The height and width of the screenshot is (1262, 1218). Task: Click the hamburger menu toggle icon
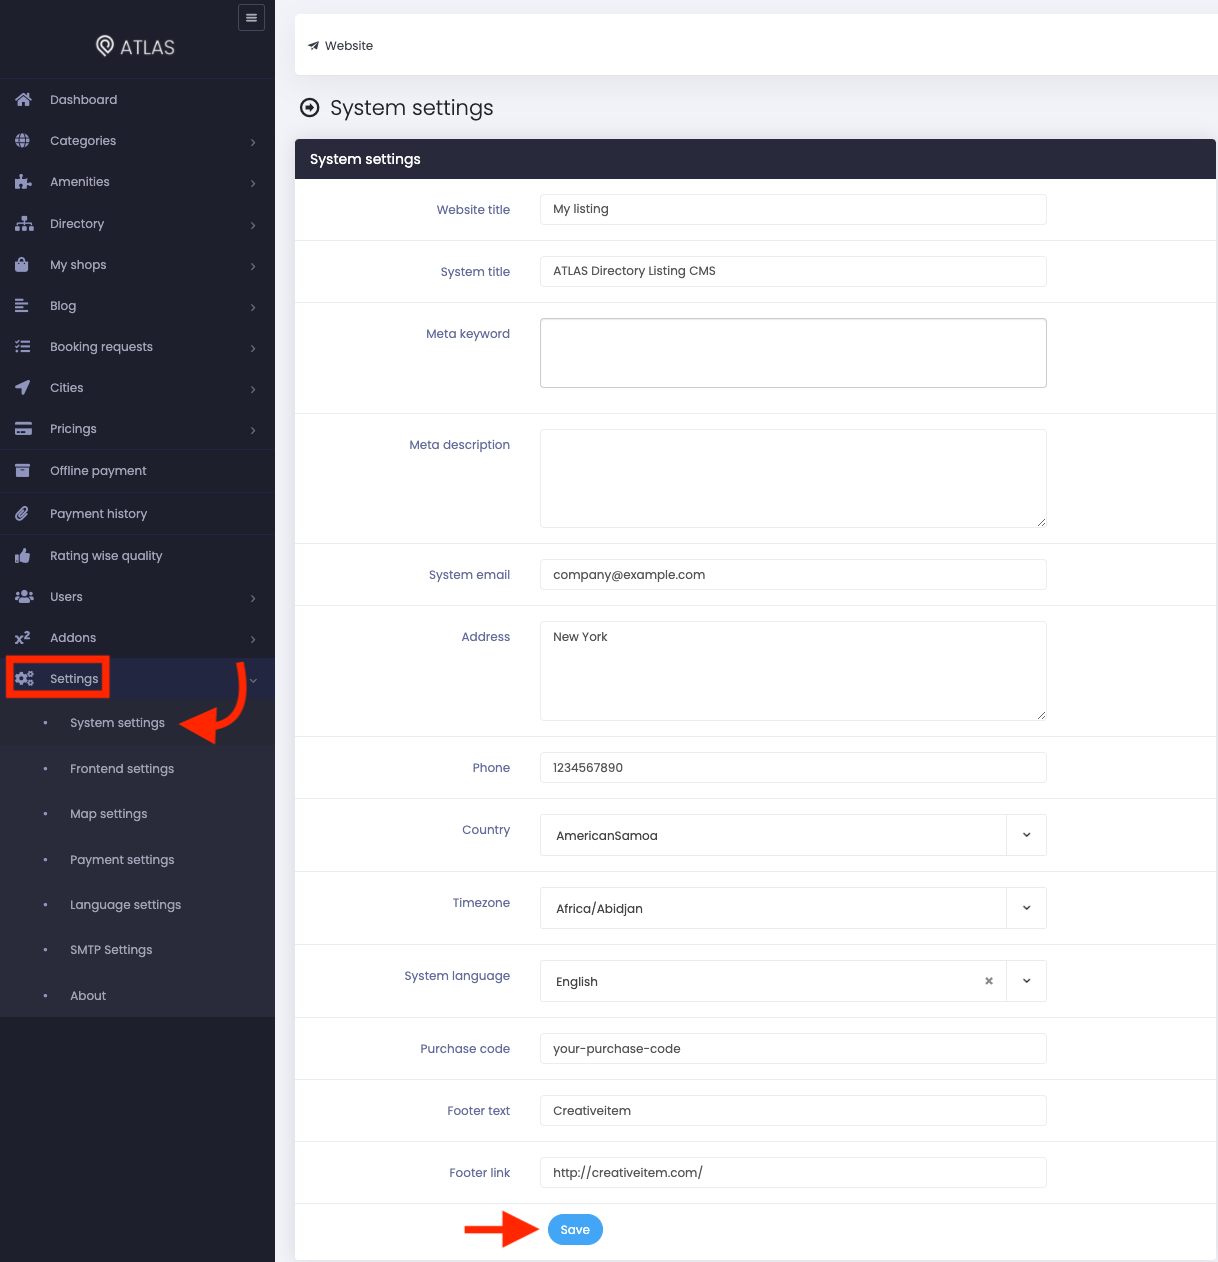coord(251,18)
